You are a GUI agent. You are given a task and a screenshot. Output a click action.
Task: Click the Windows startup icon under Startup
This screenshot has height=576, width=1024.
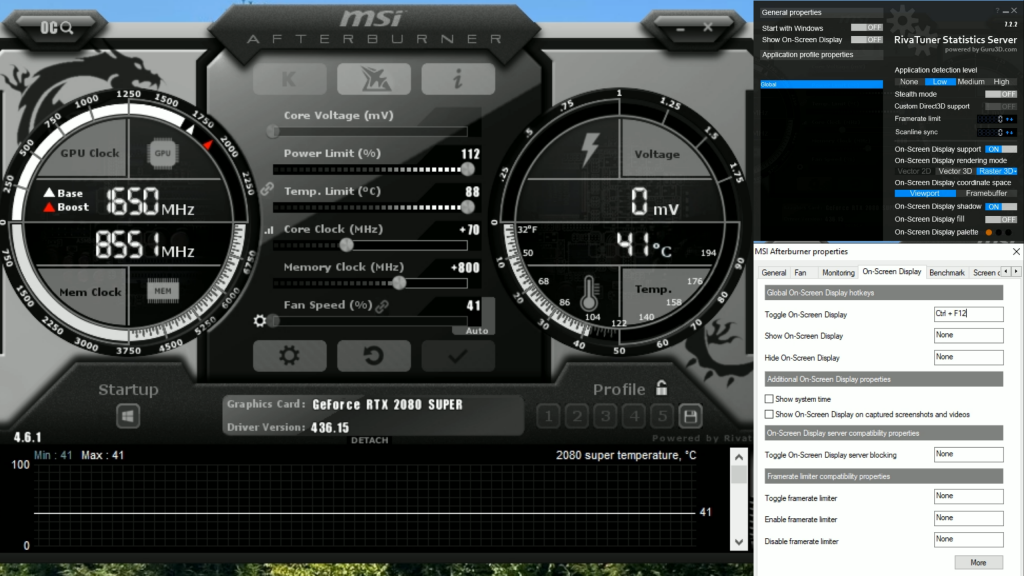(127, 416)
